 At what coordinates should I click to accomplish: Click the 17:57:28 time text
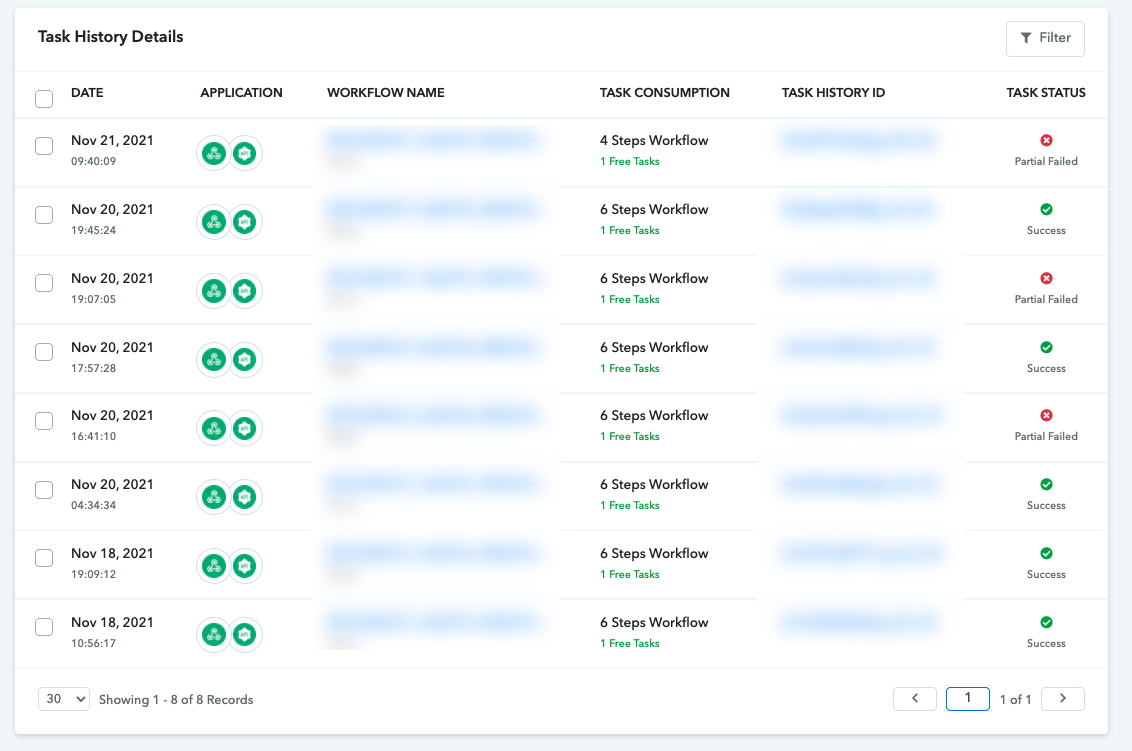[93, 368]
